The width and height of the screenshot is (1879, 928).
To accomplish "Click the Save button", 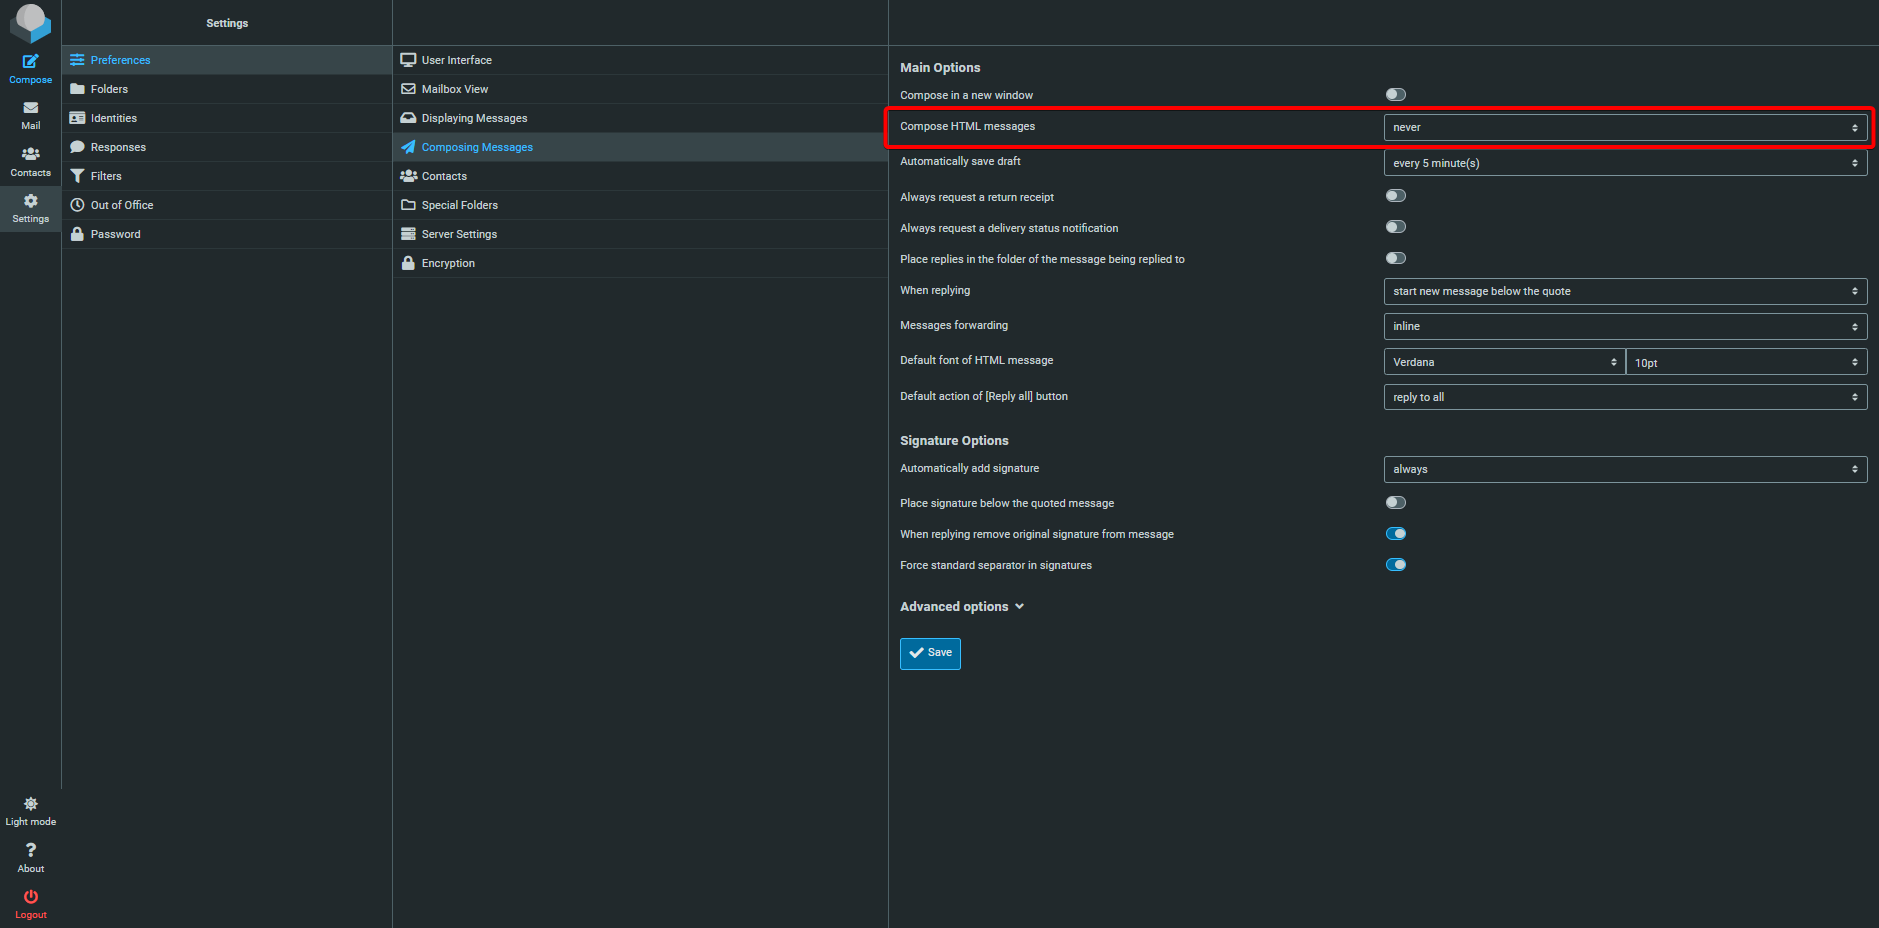I will click(x=930, y=653).
